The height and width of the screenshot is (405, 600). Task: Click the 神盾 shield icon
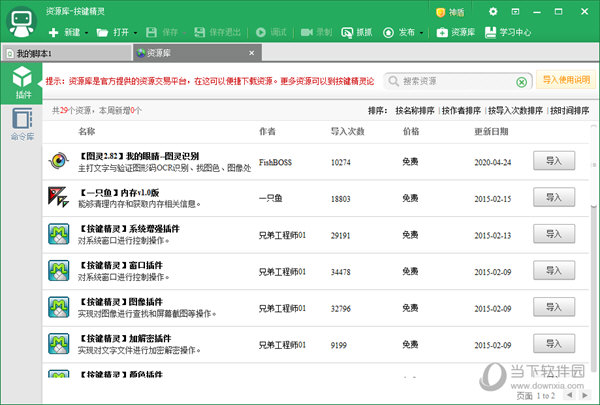point(440,13)
